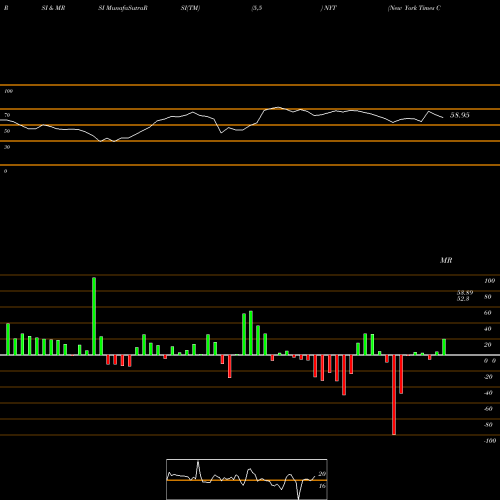Click the 58.95 RSI value label
500x500 pixels.
pyautogui.click(x=460, y=115)
